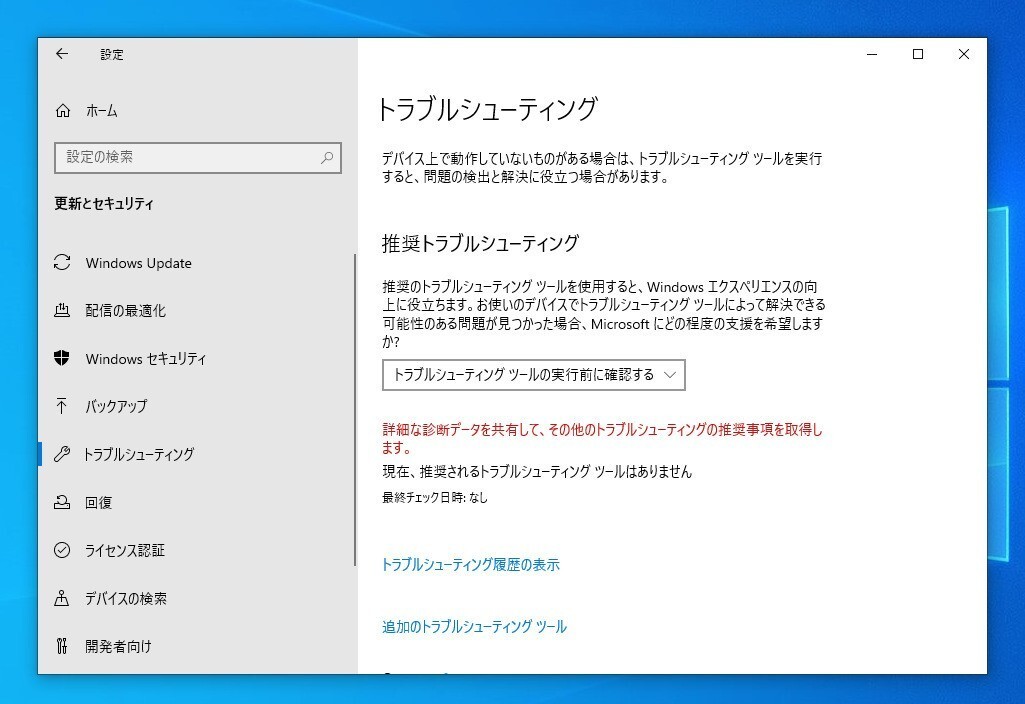Click the dropdown chevron arrow
Image resolution: width=1025 pixels, height=704 pixels.
tap(669, 375)
